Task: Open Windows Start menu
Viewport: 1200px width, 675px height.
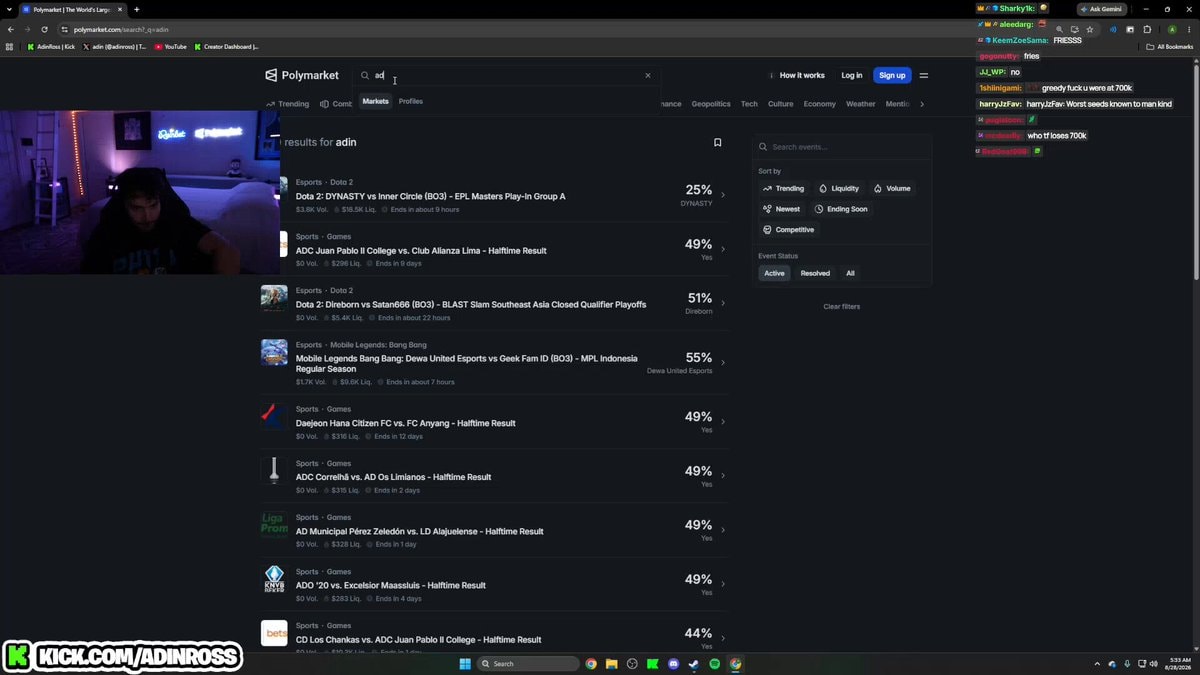Action: [x=465, y=664]
